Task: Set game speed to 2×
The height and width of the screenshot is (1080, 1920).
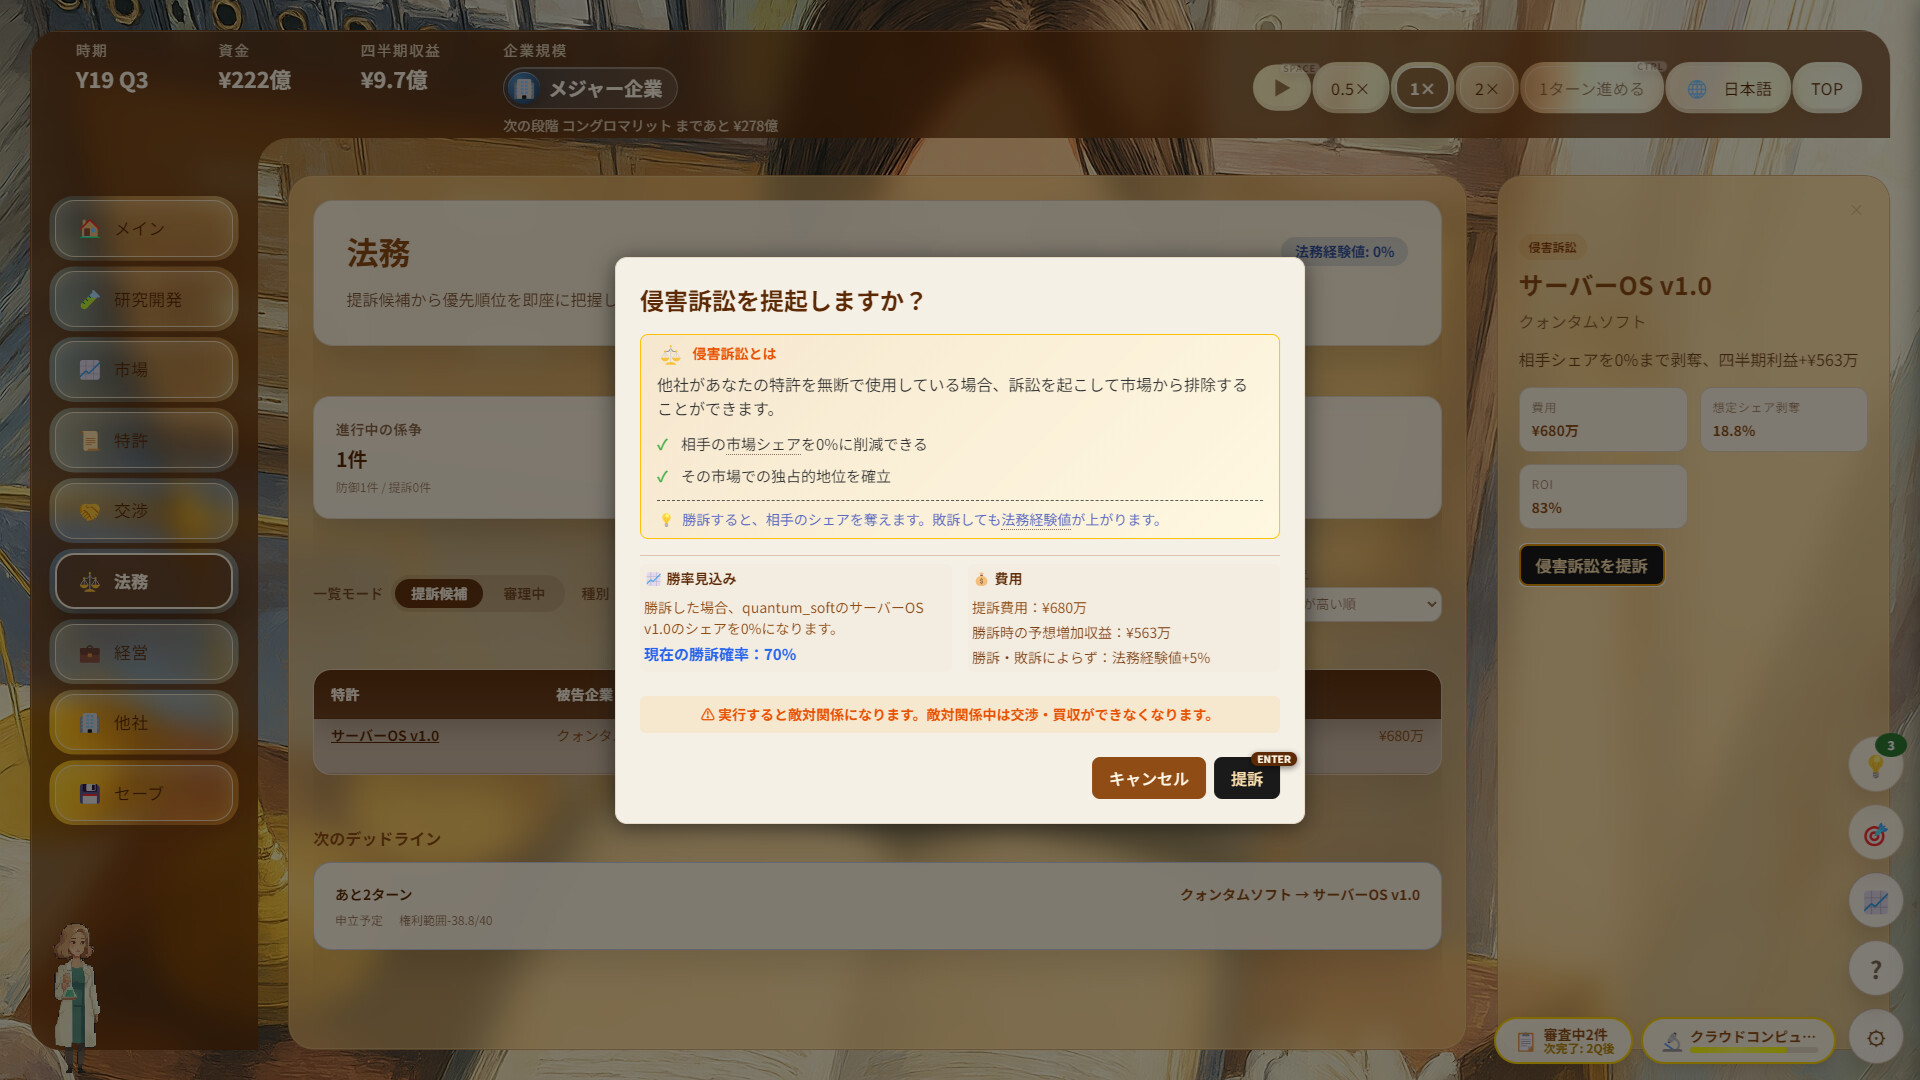Action: point(1486,88)
